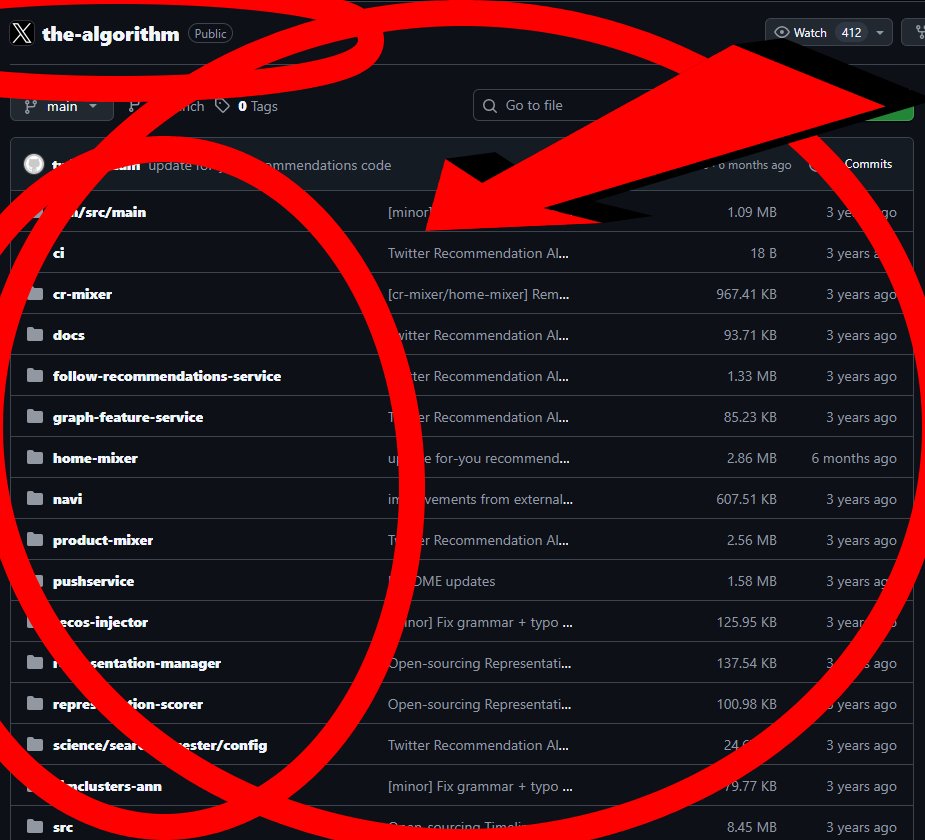The image size is (925, 840).
Task: Click the 93.71 KB size of docs
Action: (750, 335)
